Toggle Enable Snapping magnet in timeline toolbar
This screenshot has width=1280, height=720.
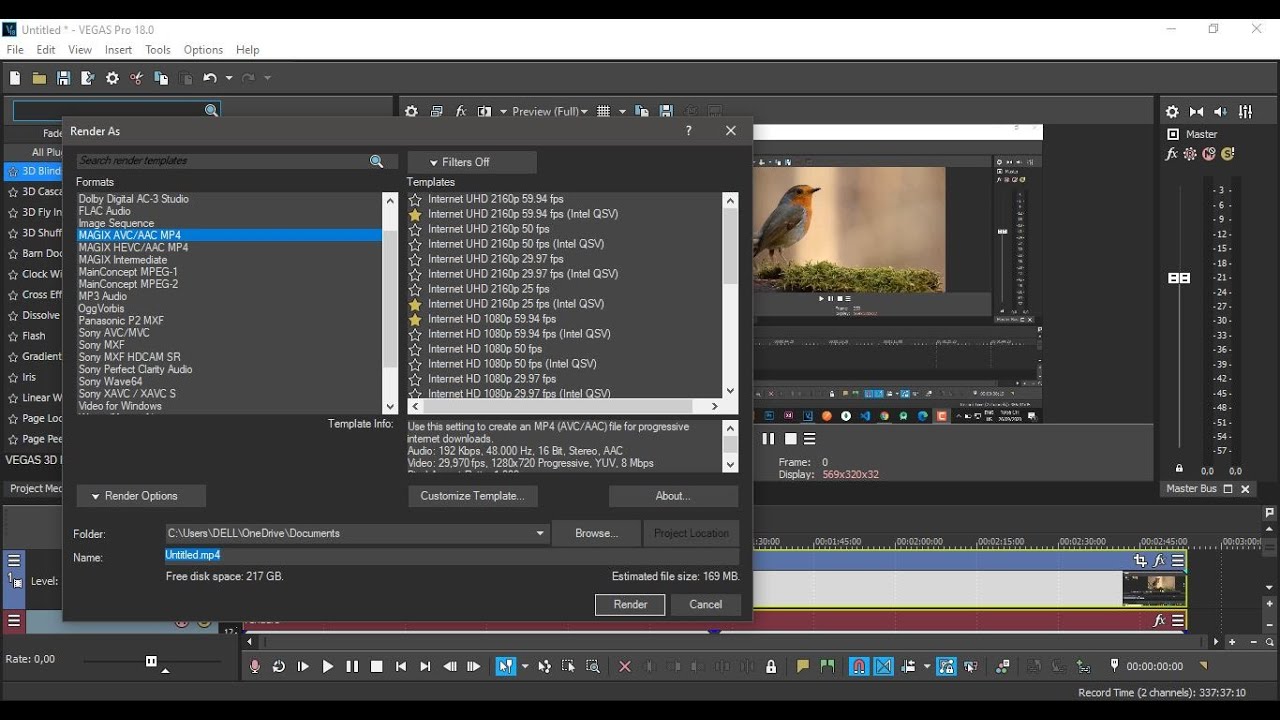pyautogui.click(x=859, y=666)
